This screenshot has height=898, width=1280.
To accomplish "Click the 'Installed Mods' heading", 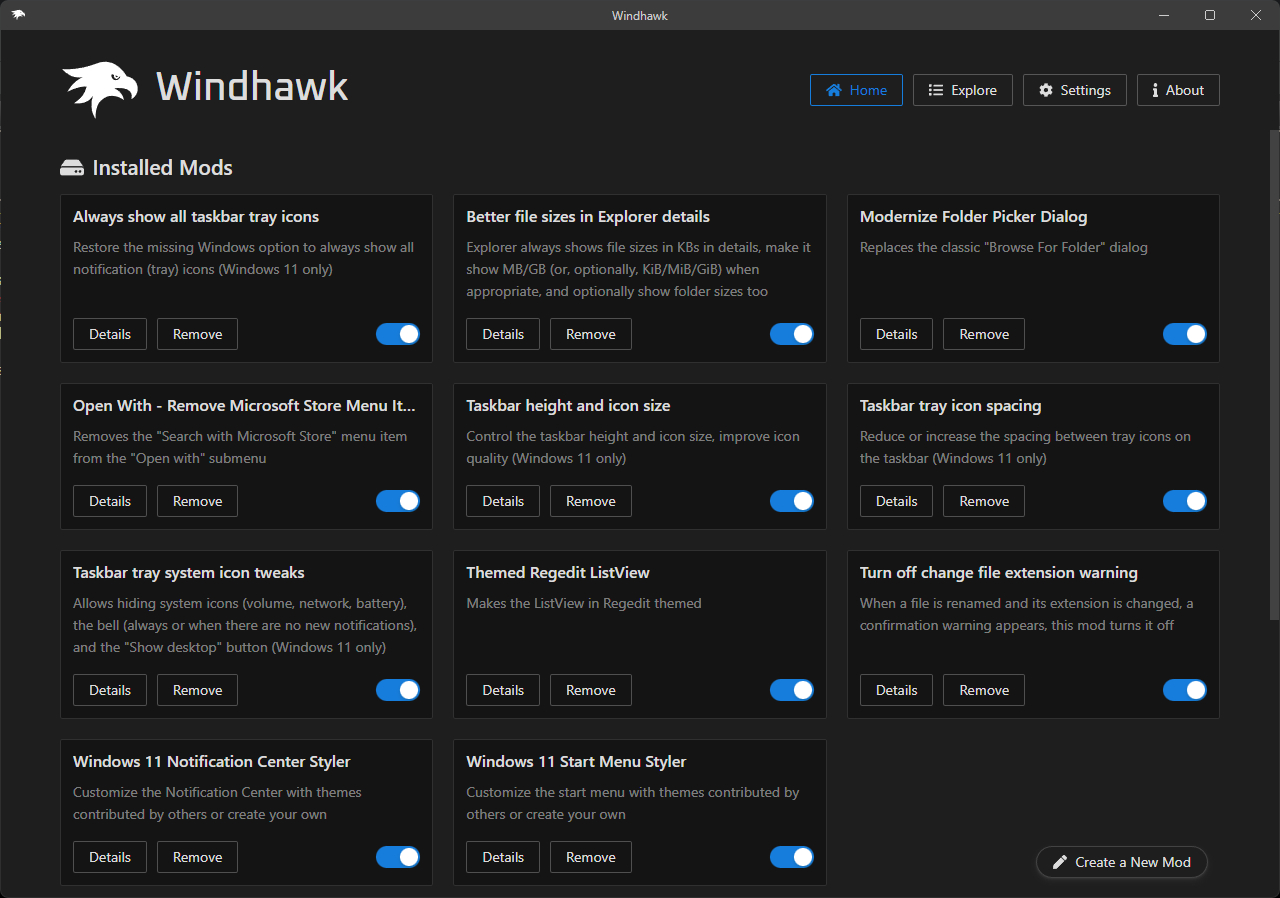I will tap(163, 168).
